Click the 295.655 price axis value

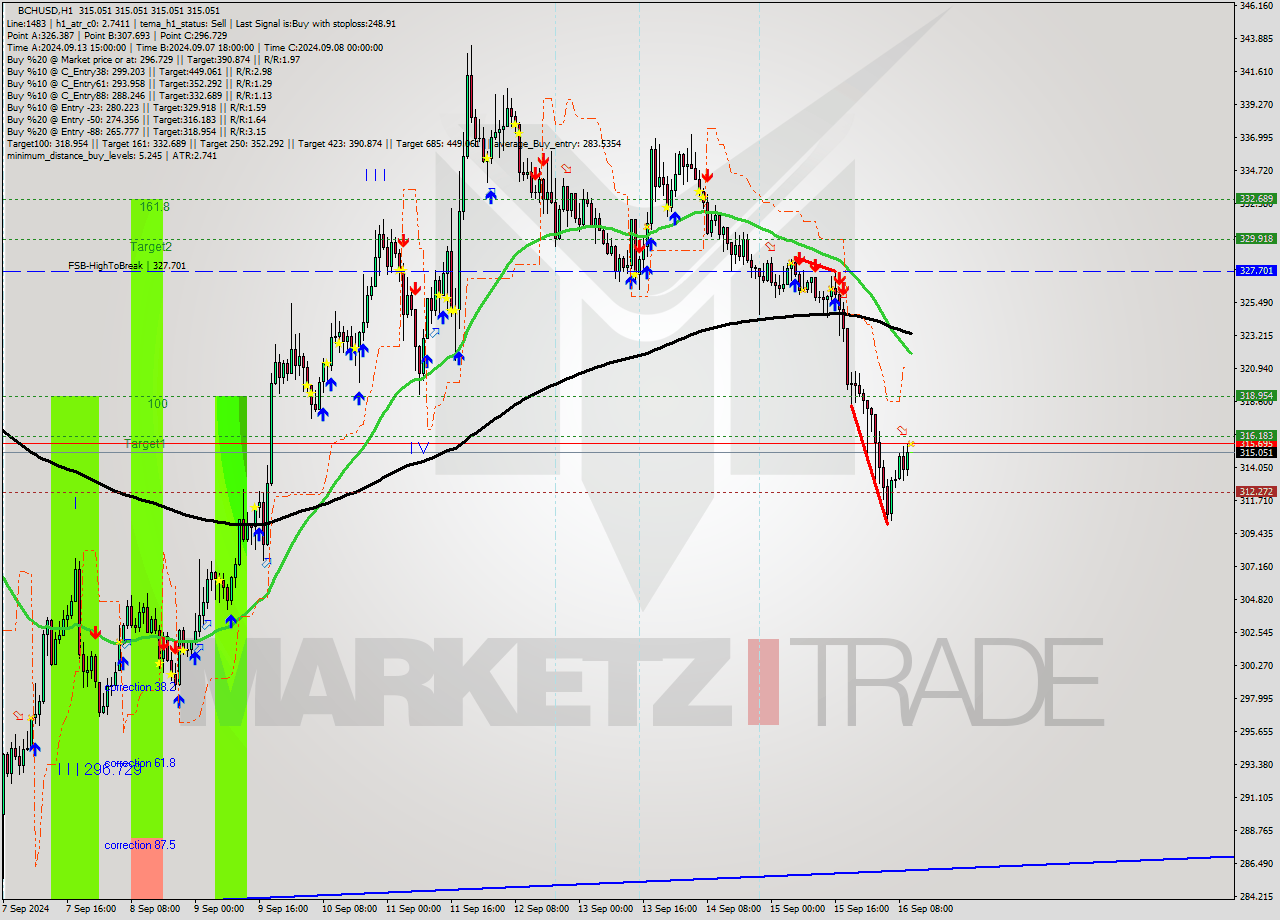pos(1256,731)
